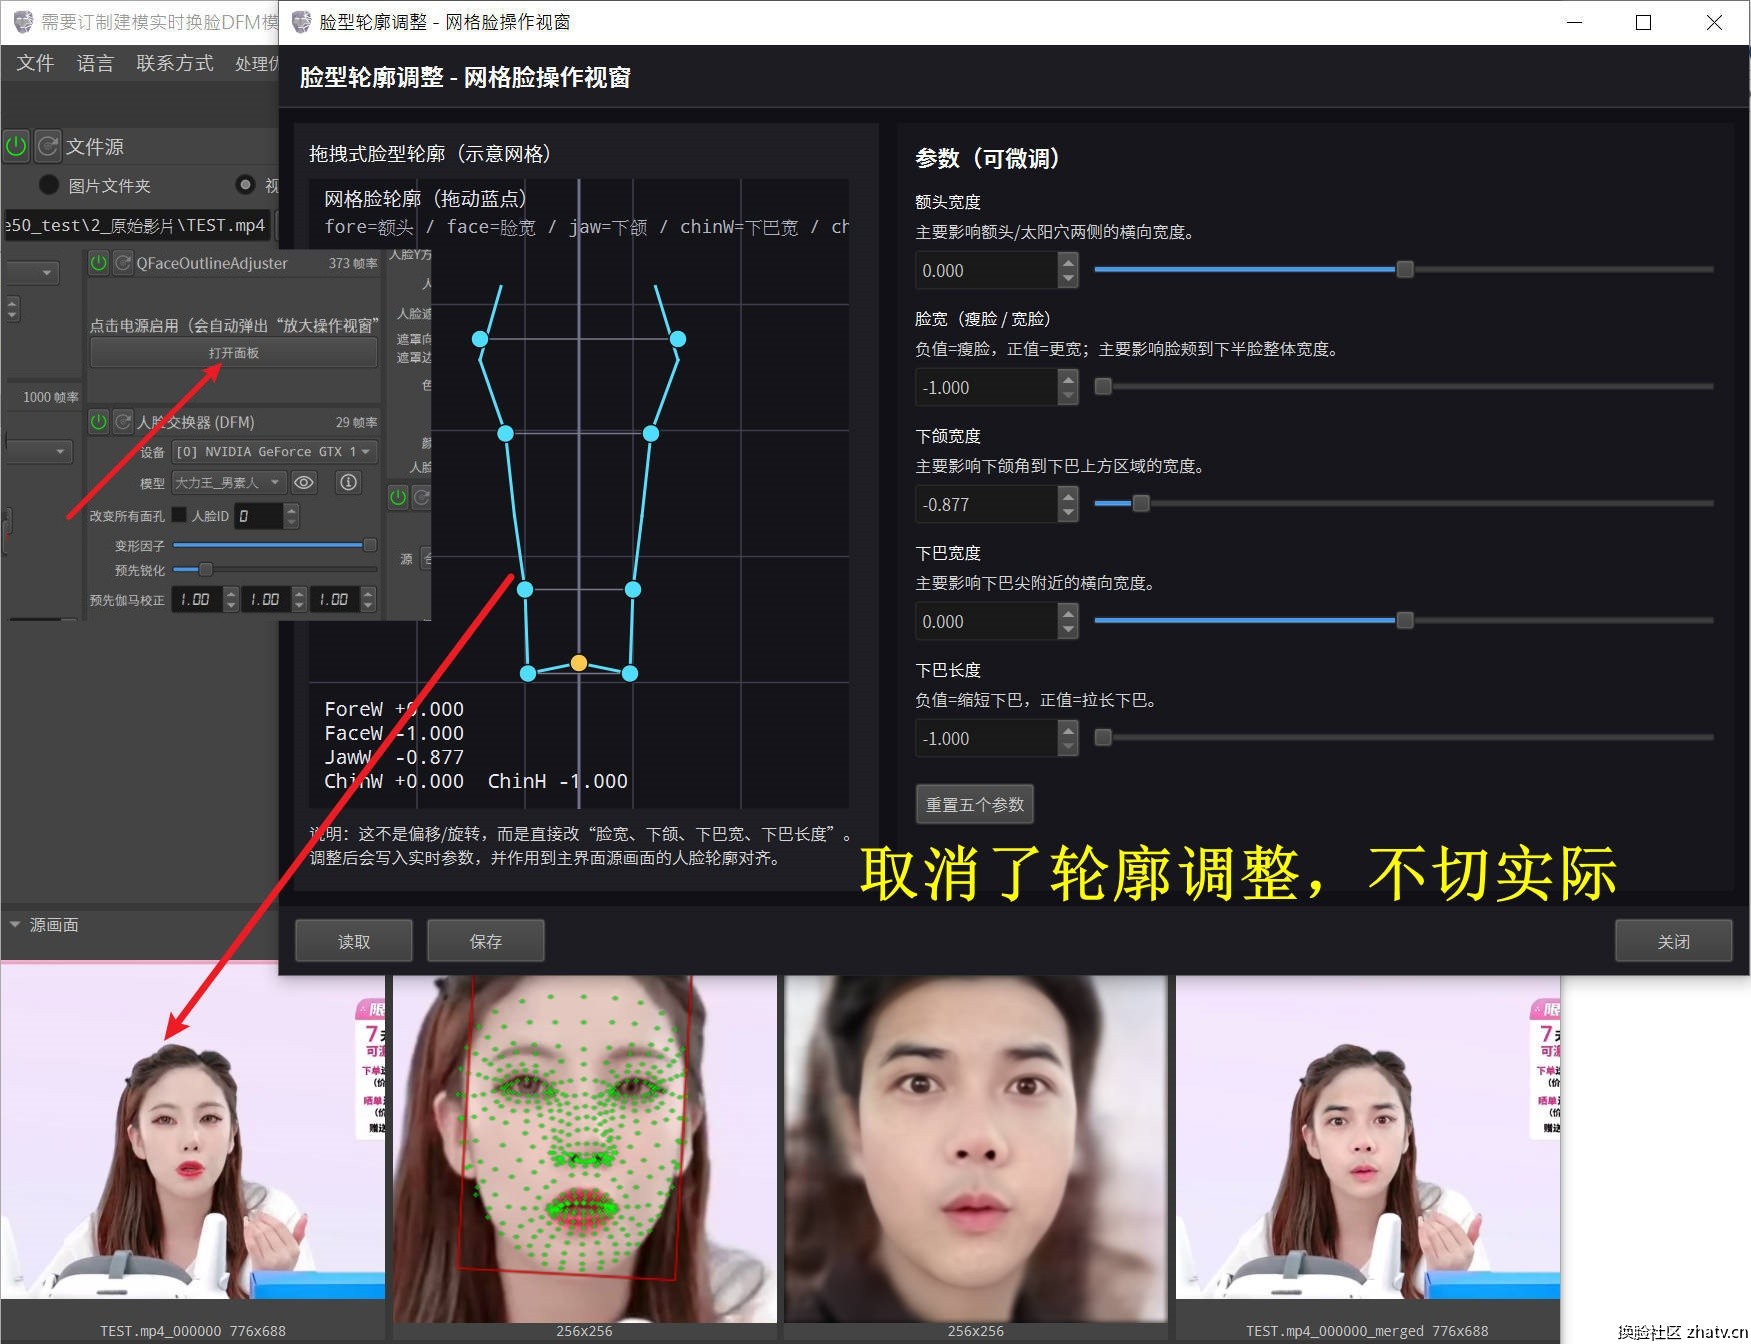Click the QFaceOutlineAdjuster reset icon
The height and width of the screenshot is (1344, 1751).
tap(123, 263)
